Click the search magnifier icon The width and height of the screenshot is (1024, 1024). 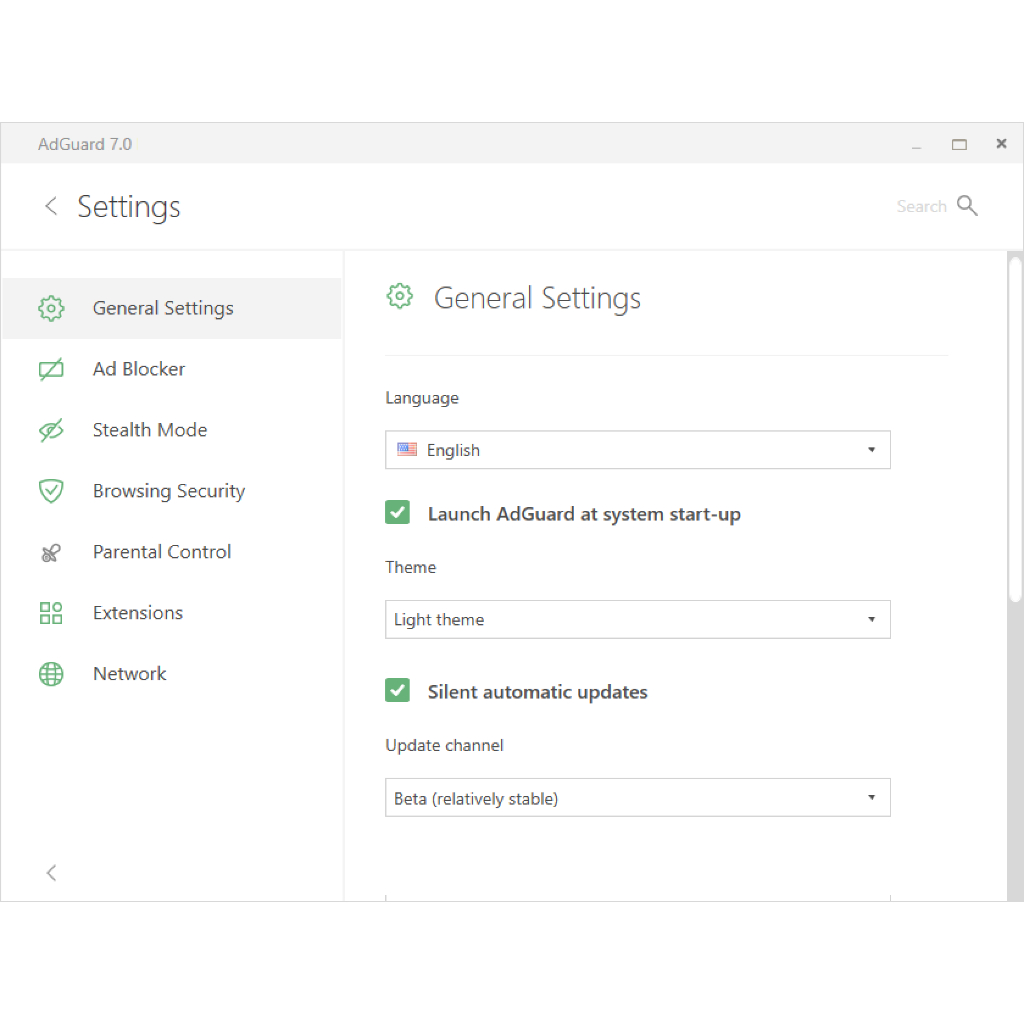tap(967, 206)
